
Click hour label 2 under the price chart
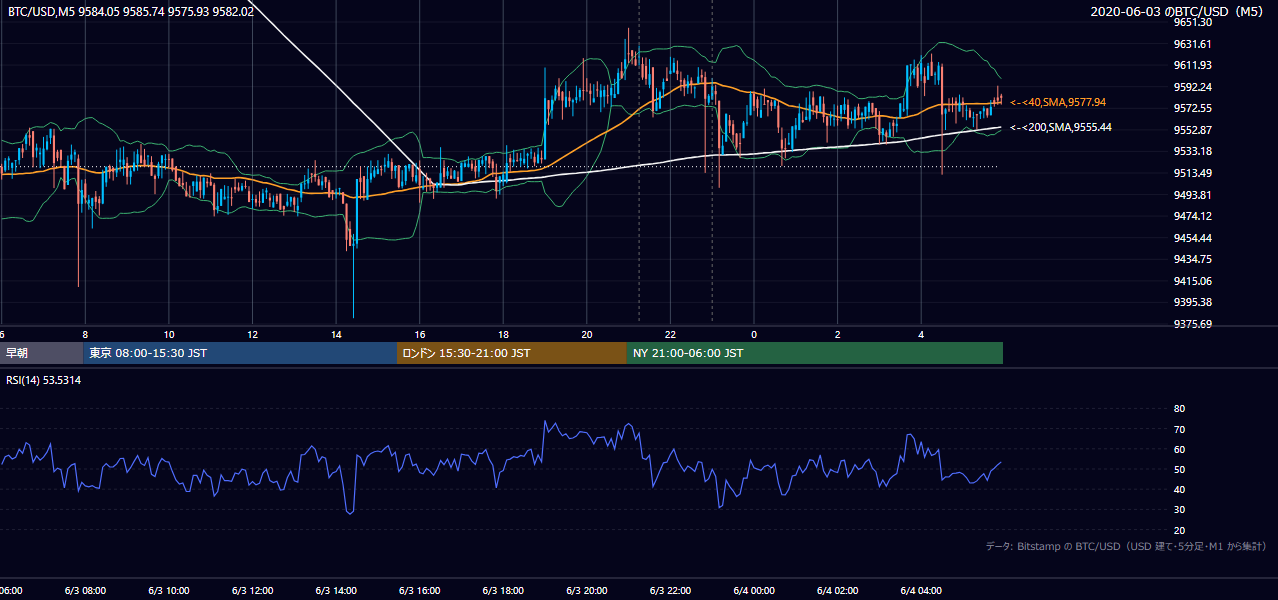[x=838, y=334]
